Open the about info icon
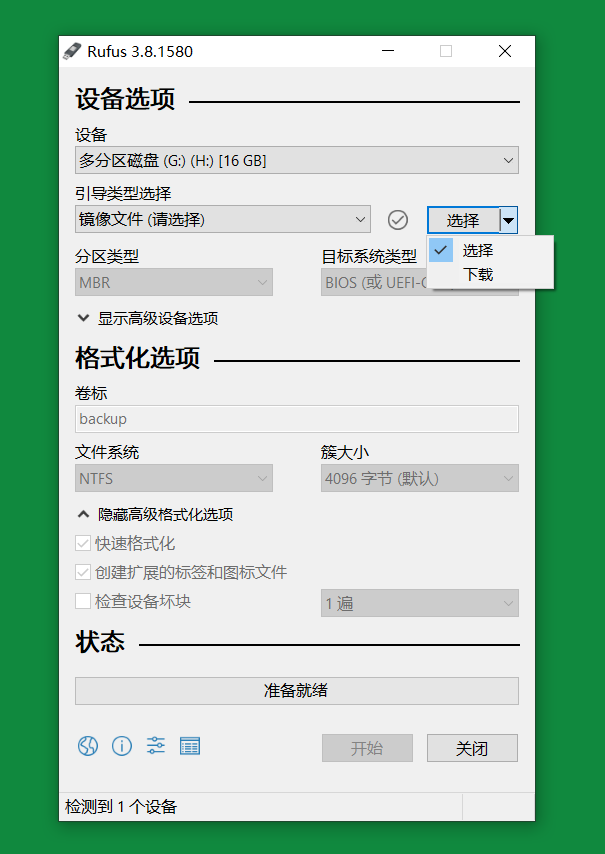This screenshot has height=854, width=605. [122, 746]
